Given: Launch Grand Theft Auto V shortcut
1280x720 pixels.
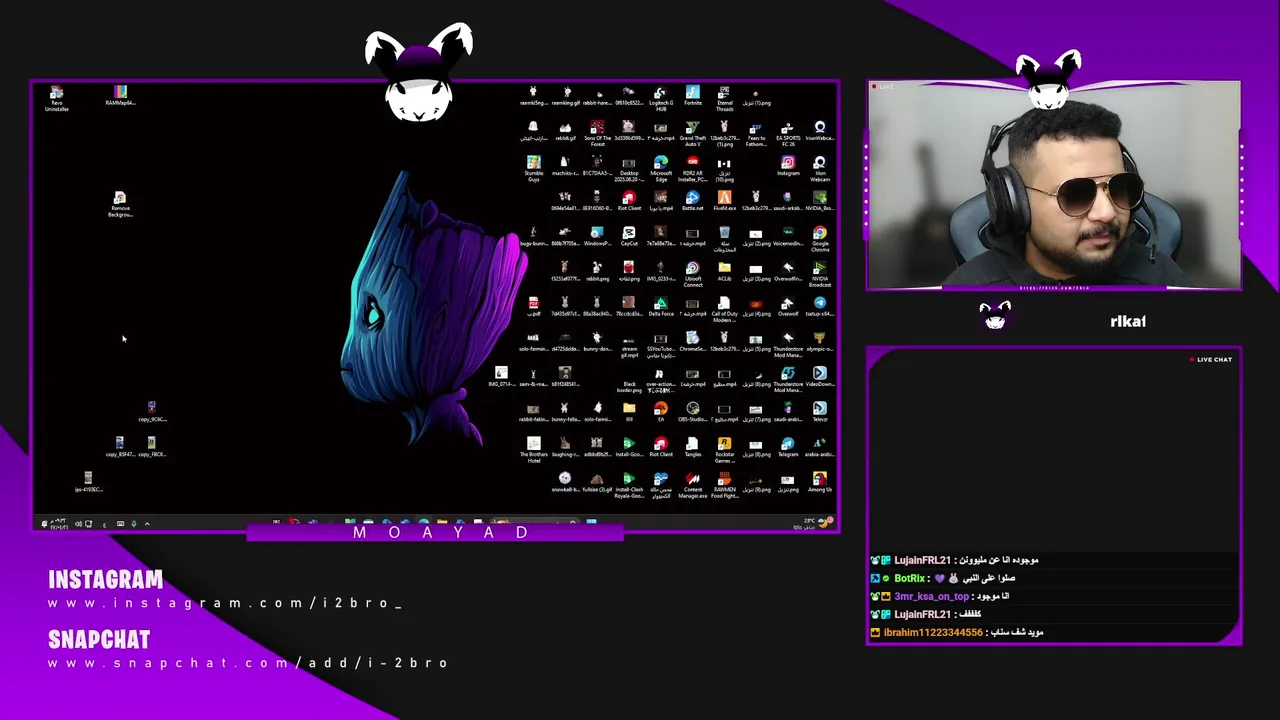Looking at the screenshot, I should click(x=692, y=134).
